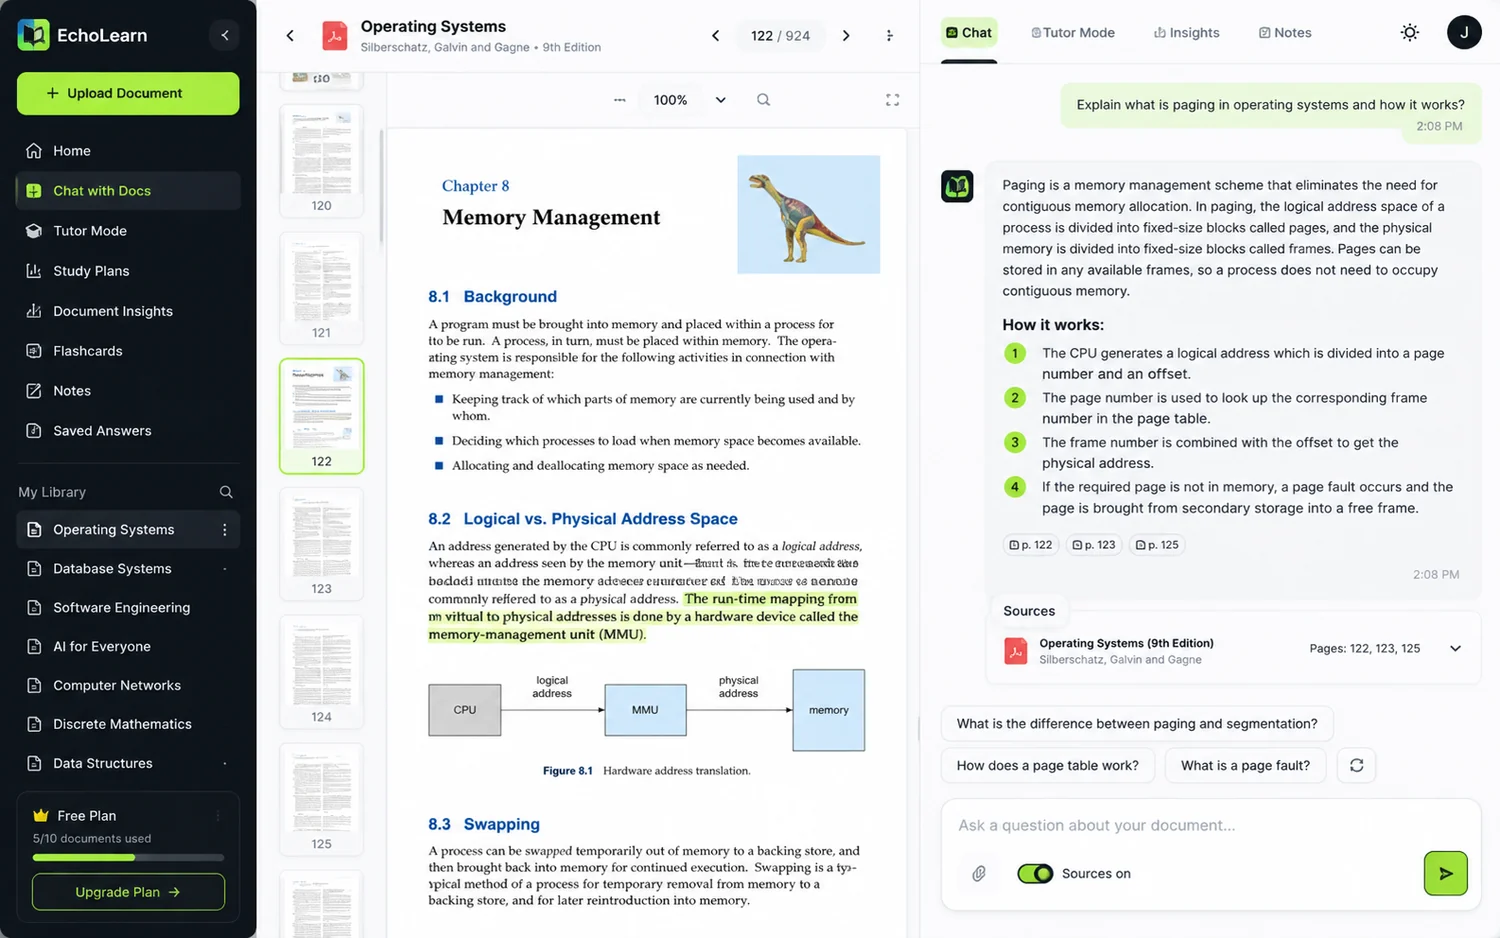The width and height of the screenshot is (1500, 938).
Task: Go back using arrow beside PDF icon
Action: (x=290, y=36)
